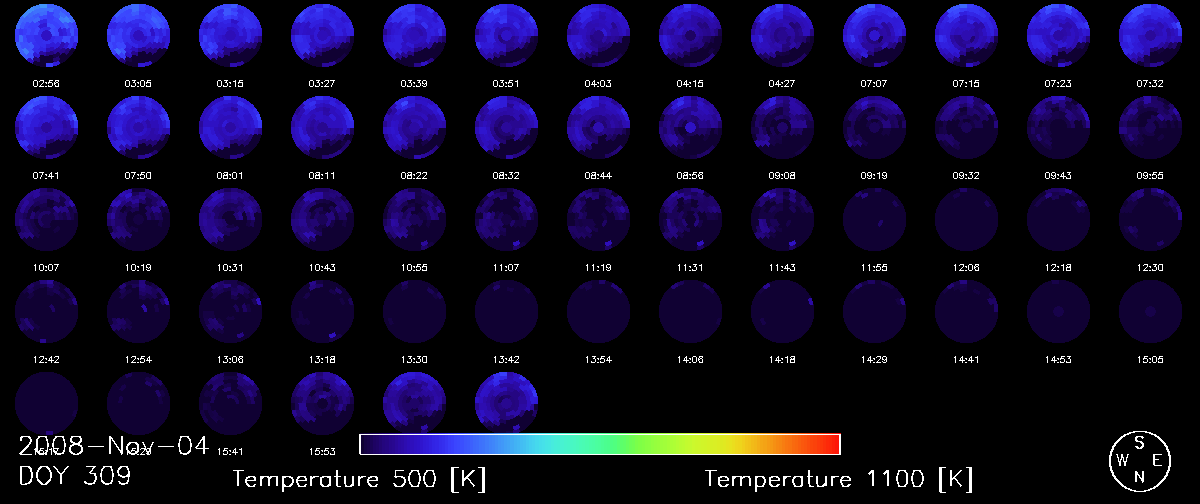This screenshot has height=504, width=1200.
Task: Open the 07:07 temperature map disk
Action: click(x=874, y=35)
